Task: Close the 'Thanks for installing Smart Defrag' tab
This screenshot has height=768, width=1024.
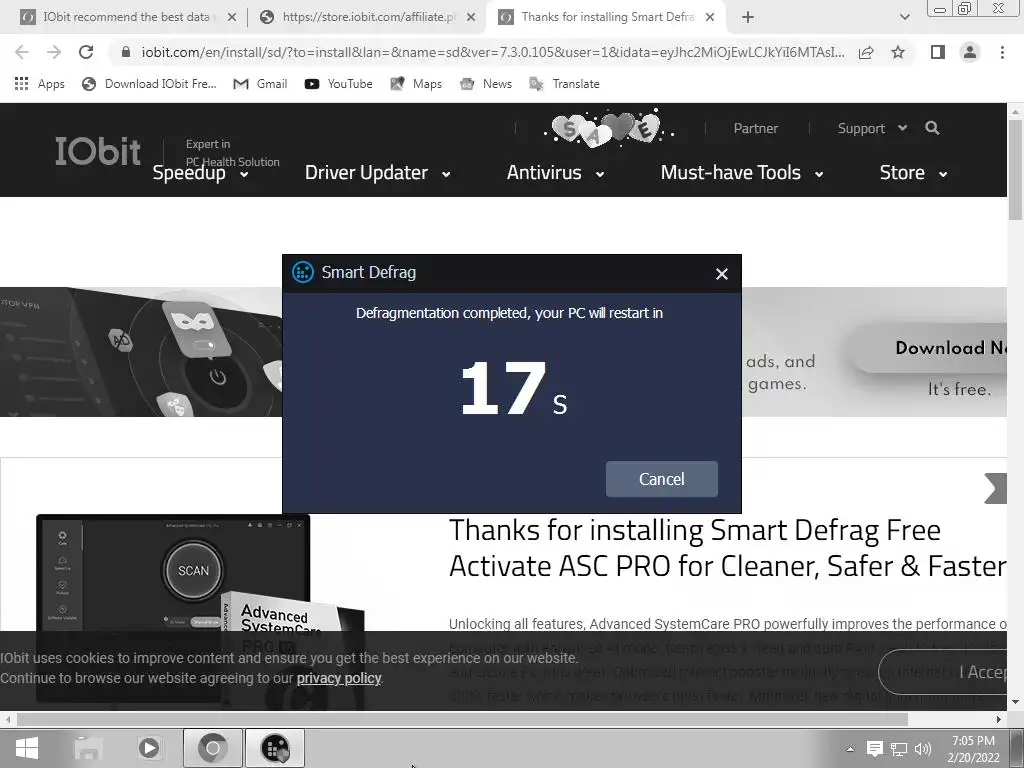Action: (710, 18)
